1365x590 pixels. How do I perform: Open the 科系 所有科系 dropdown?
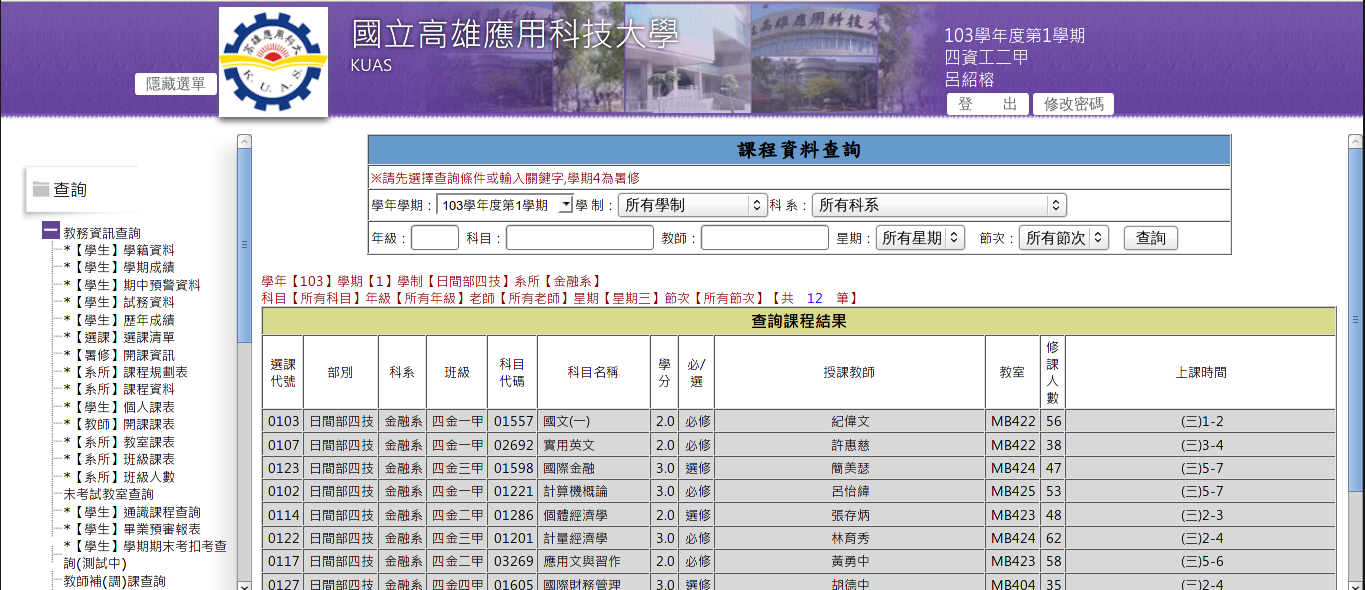[939, 205]
